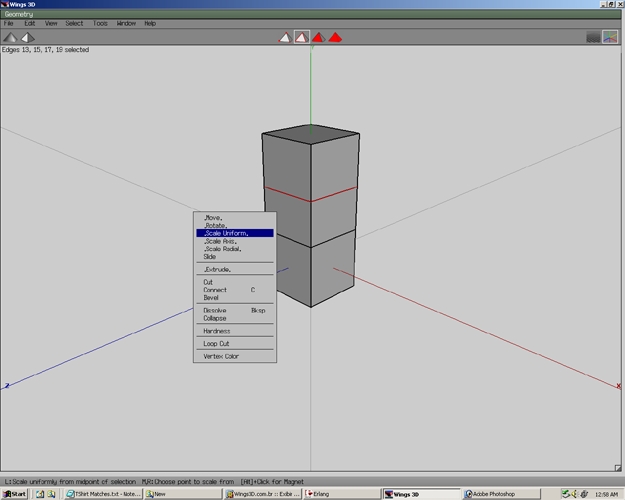Choose Dissolve from context menu
The height and width of the screenshot is (500, 625).
[x=235, y=310]
